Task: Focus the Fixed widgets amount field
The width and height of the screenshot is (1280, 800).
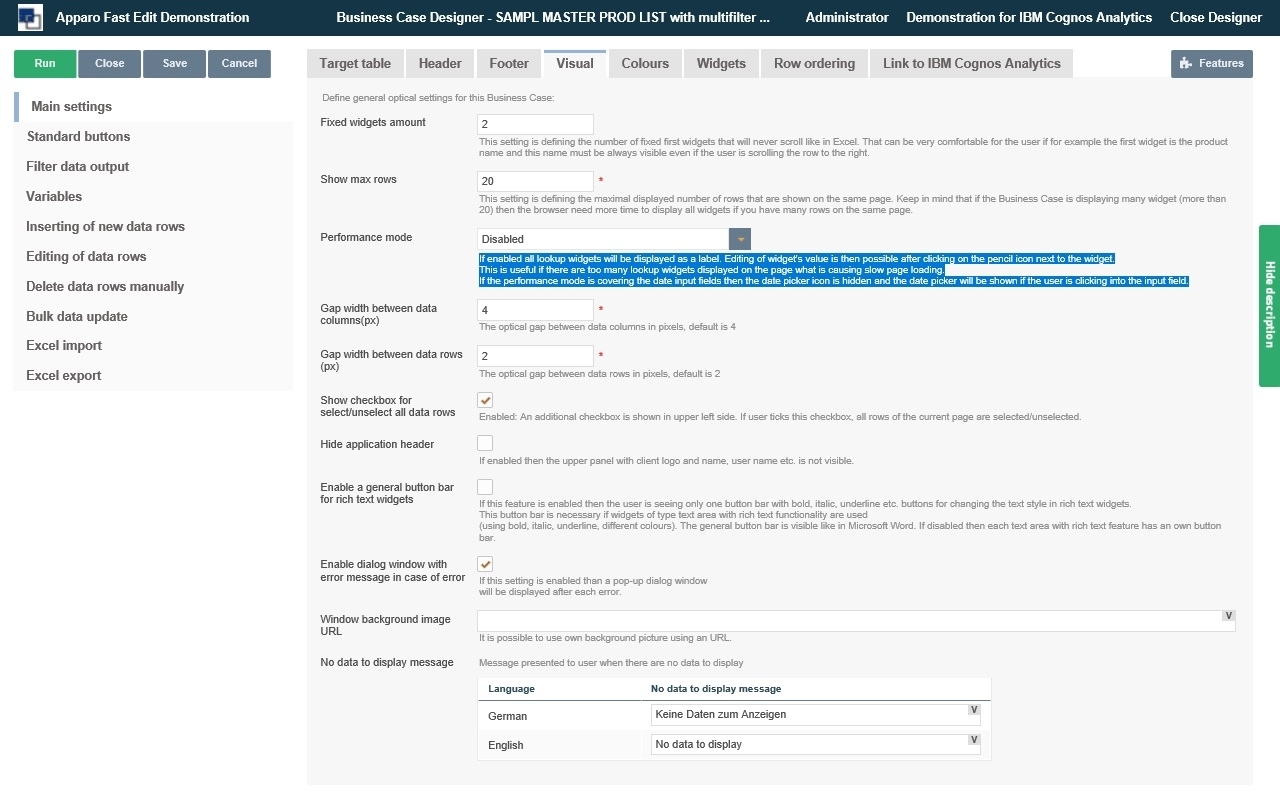Action: coord(536,124)
